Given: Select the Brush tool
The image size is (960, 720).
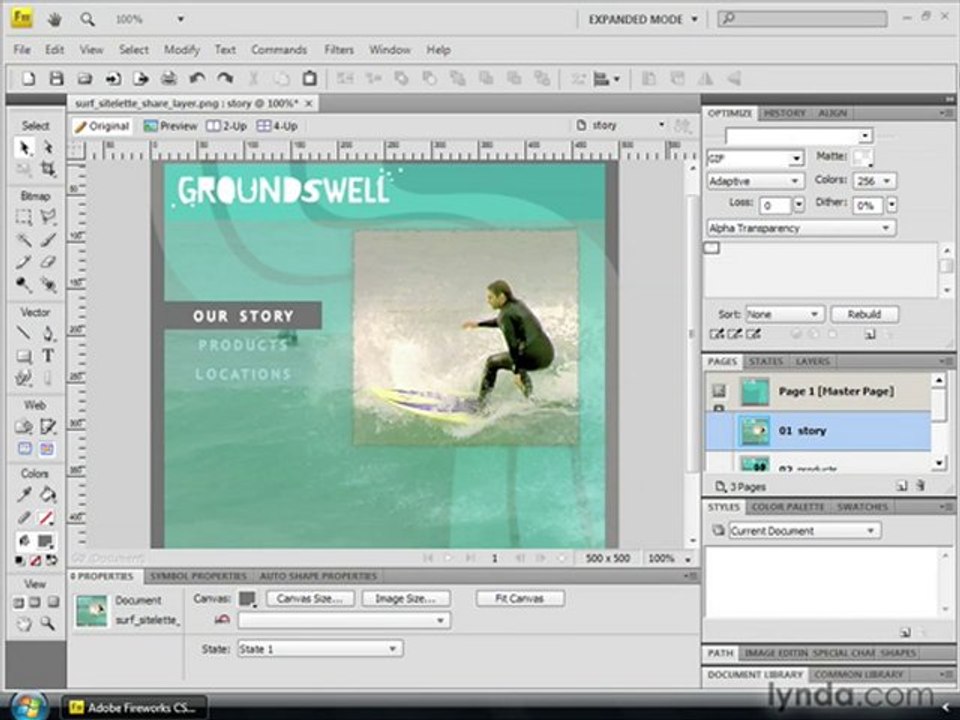Looking at the screenshot, I should click(x=48, y=239).
